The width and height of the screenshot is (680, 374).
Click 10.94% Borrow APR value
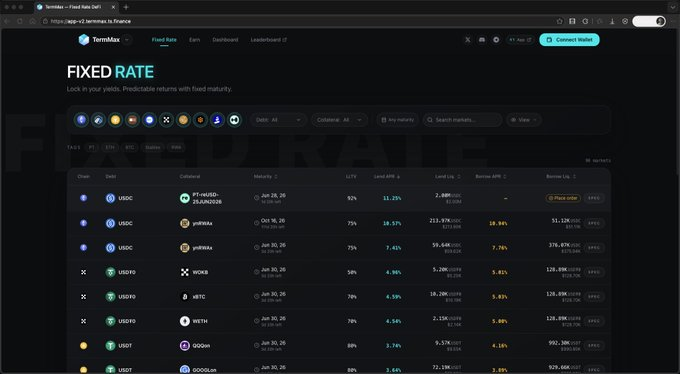pyautogui.click(x=498, y=223)
